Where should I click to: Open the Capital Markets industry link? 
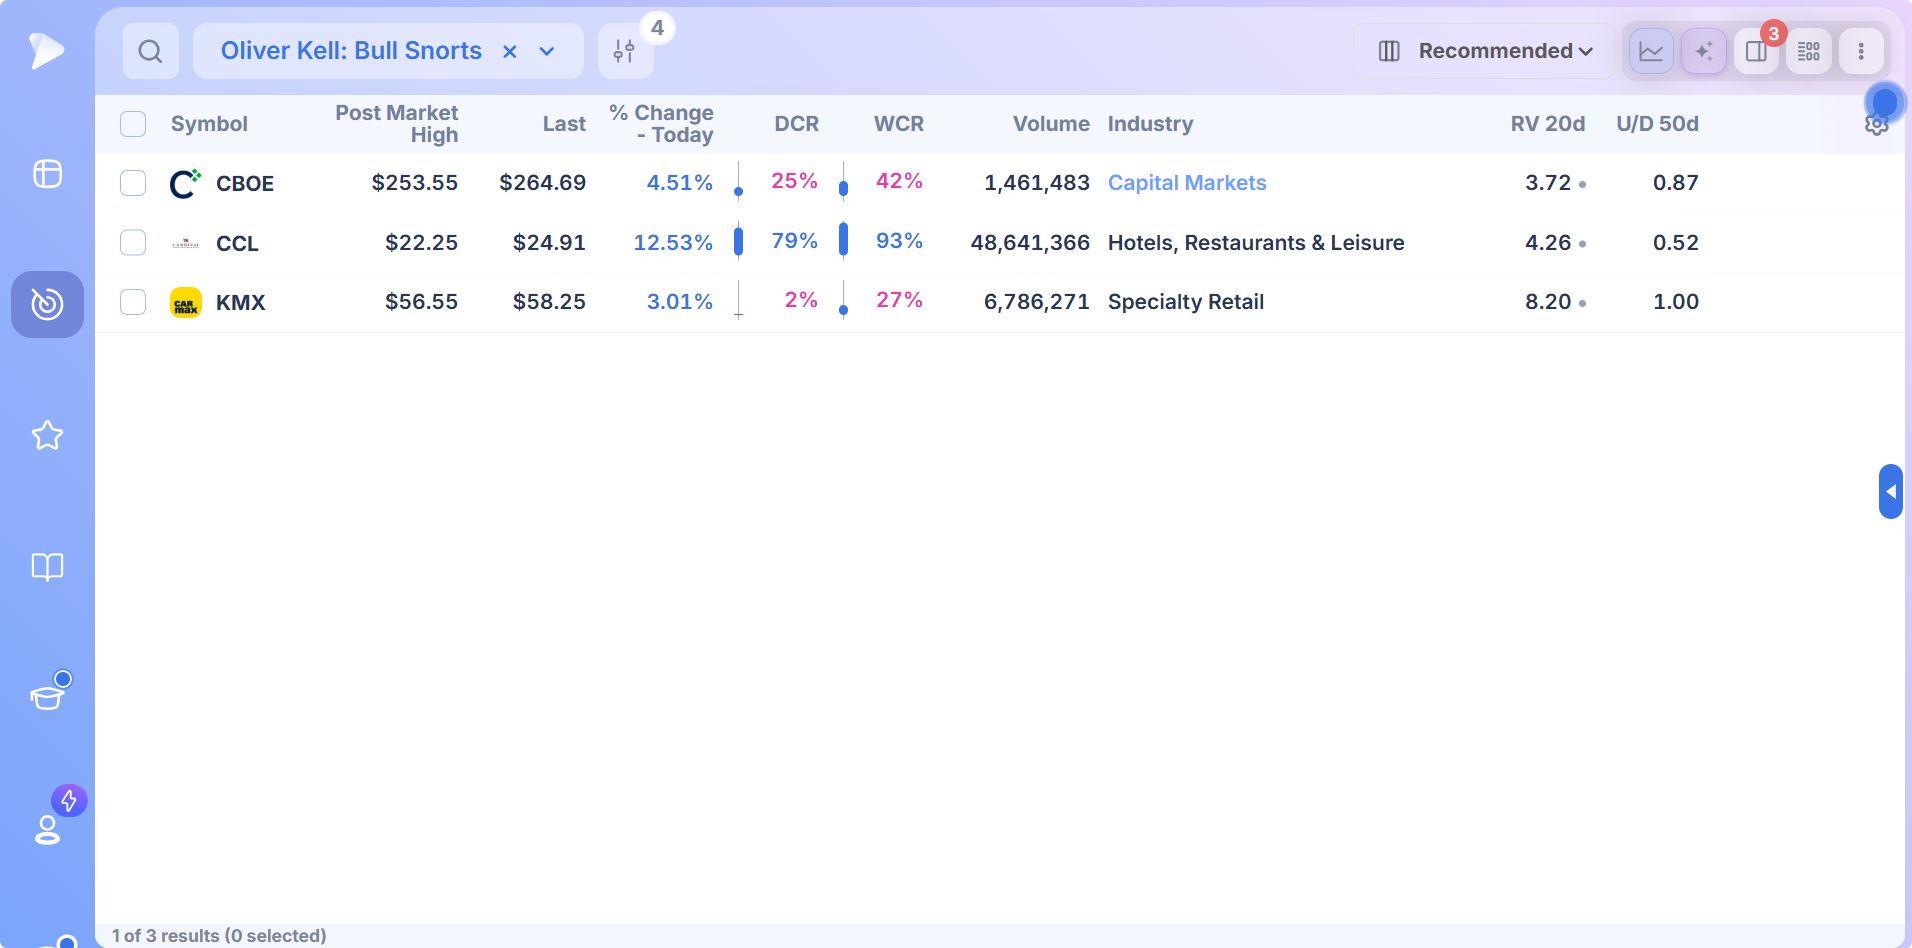pyautogui.click(x=1187, y=183)
